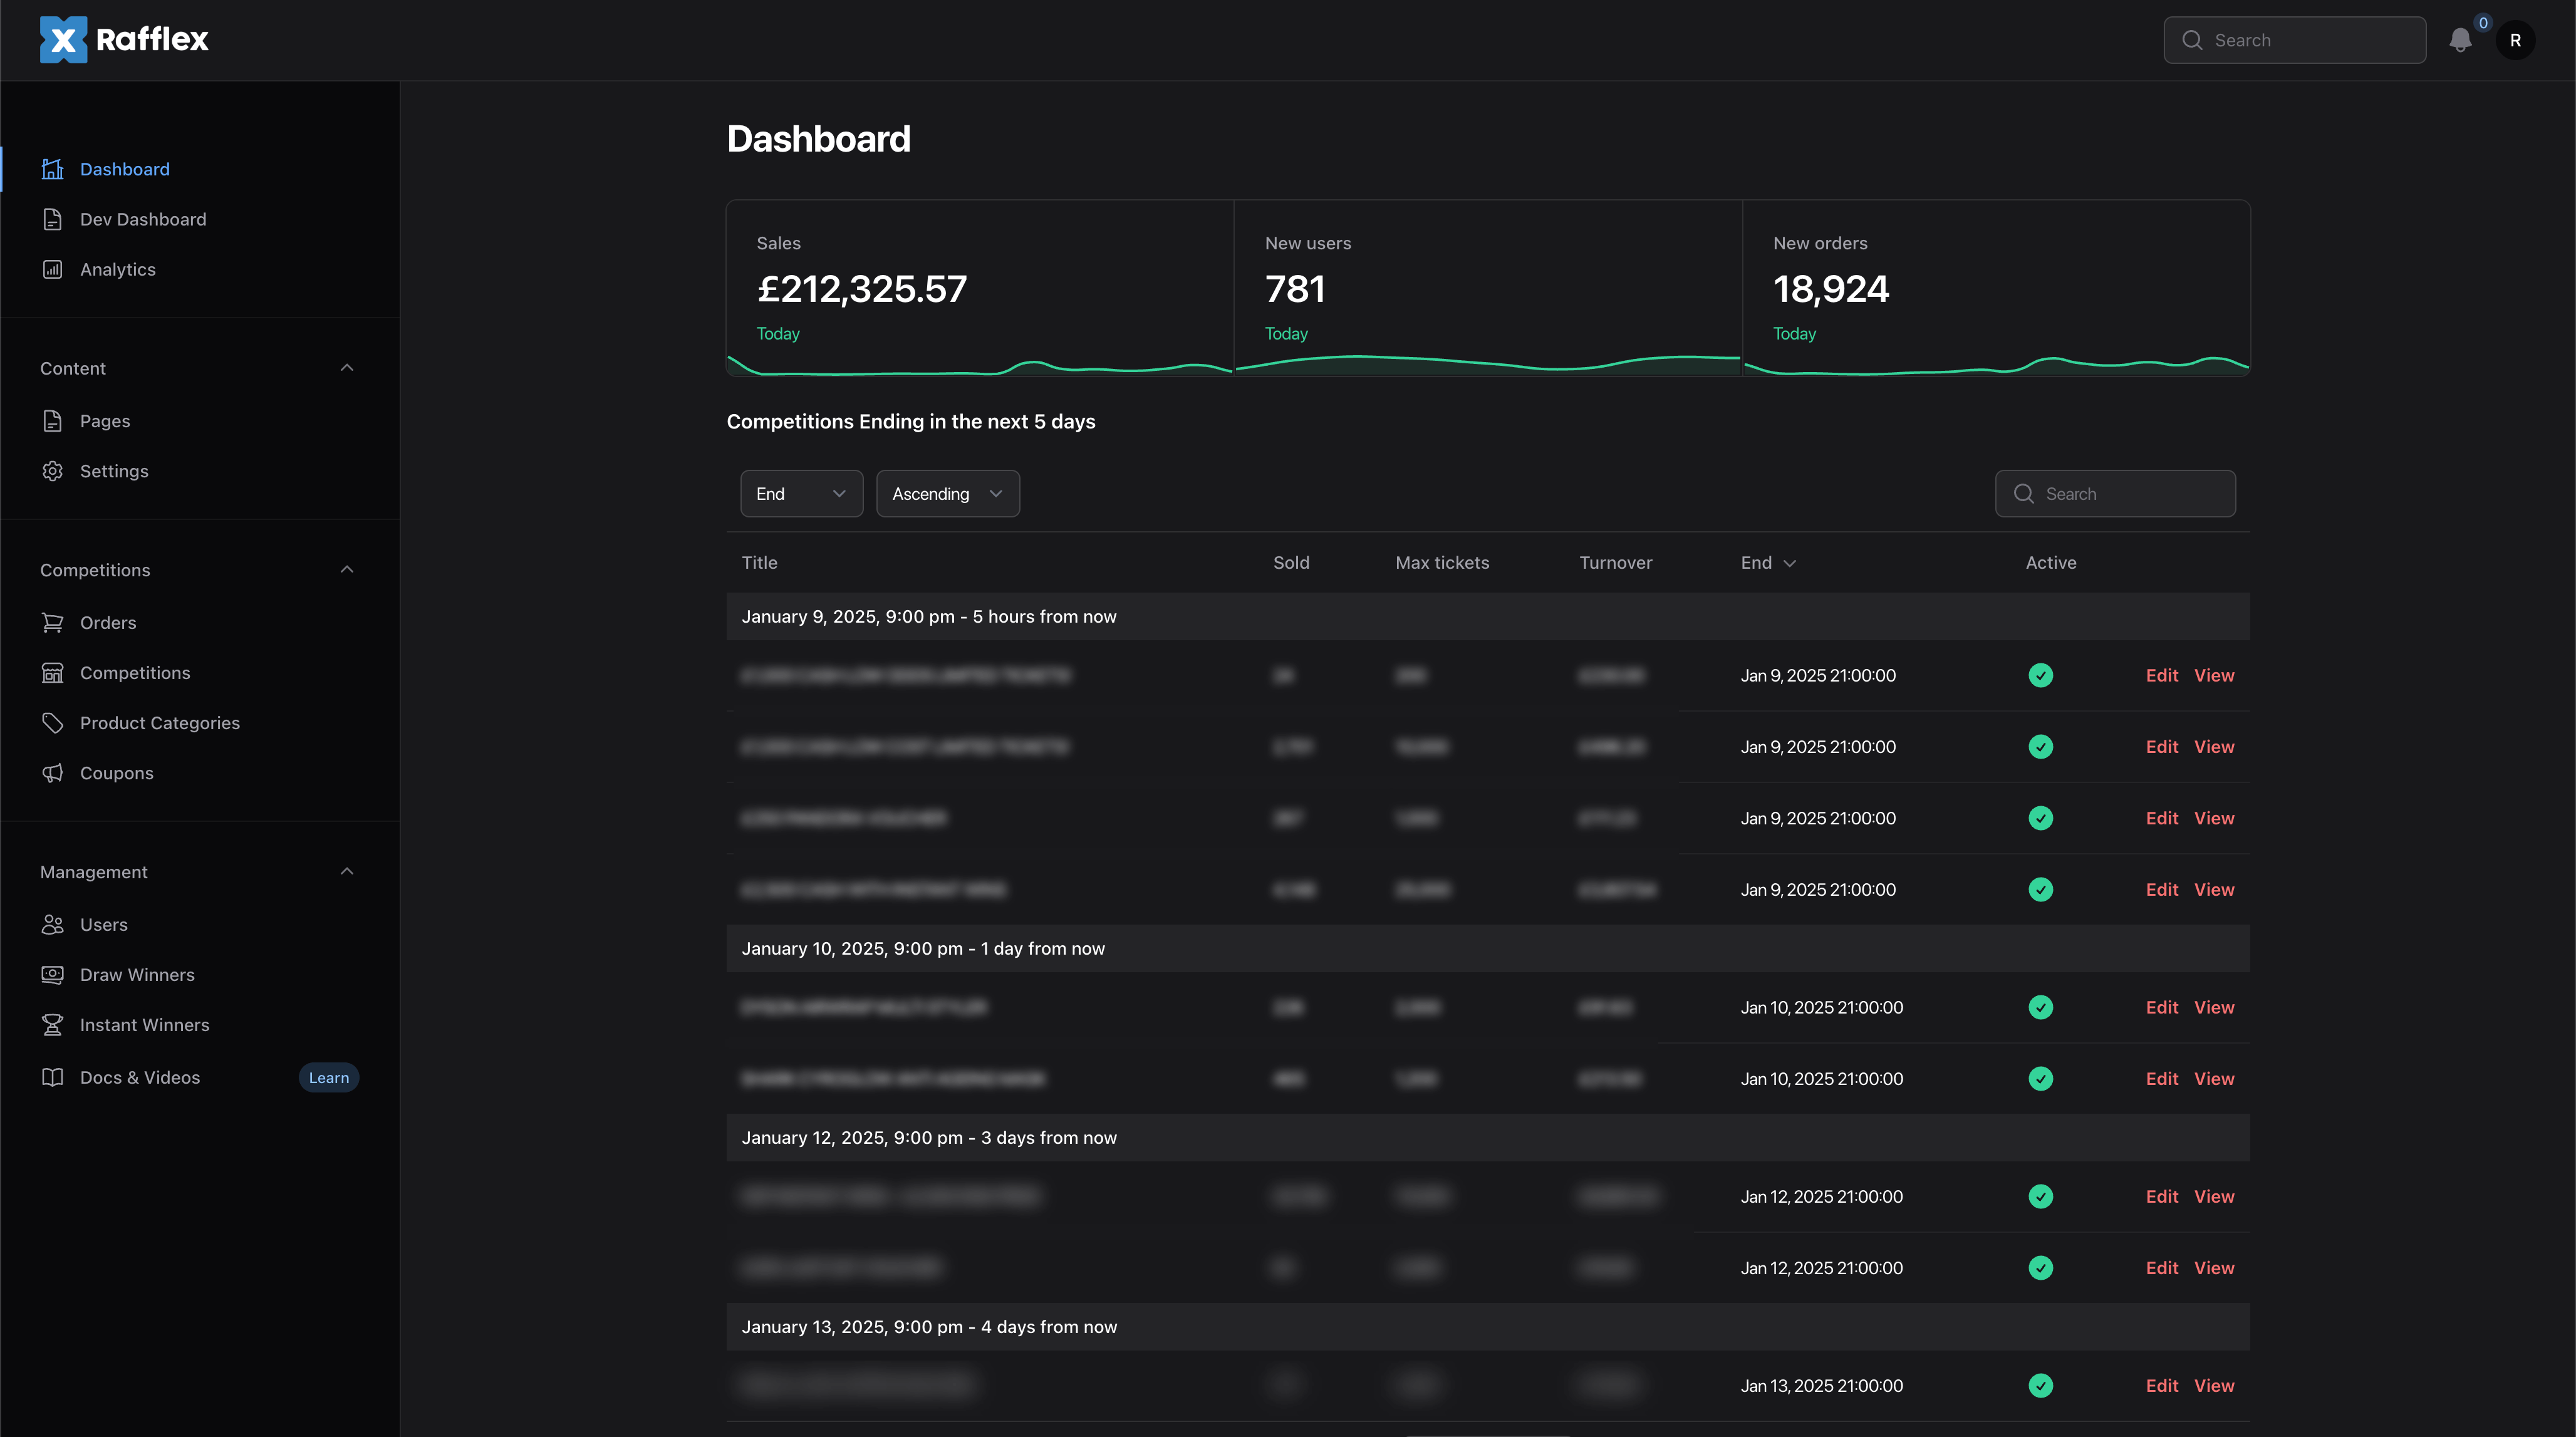The width and height of the screenshot is (2576, 1437).
Task: Edit the first Jan 9 competition
Action: click(2162, 676)
